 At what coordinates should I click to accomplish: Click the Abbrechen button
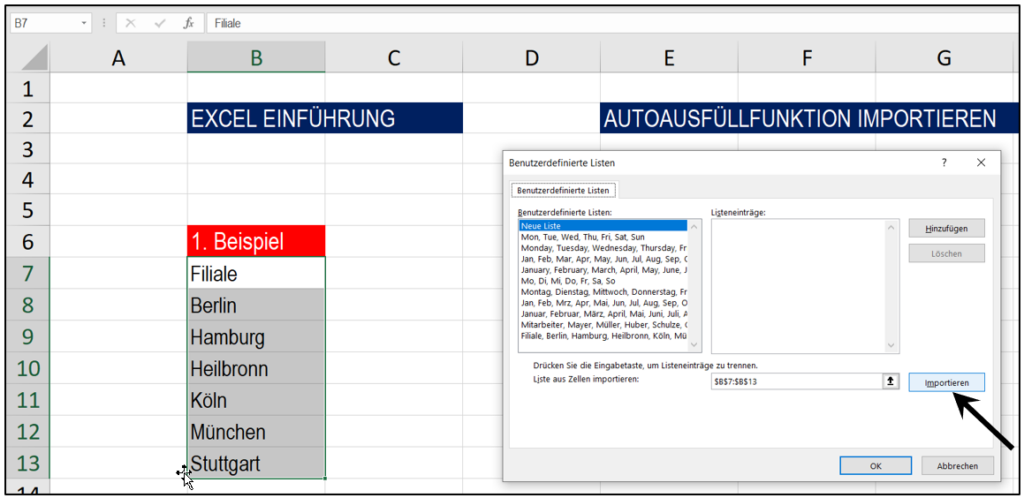point(957,465)
